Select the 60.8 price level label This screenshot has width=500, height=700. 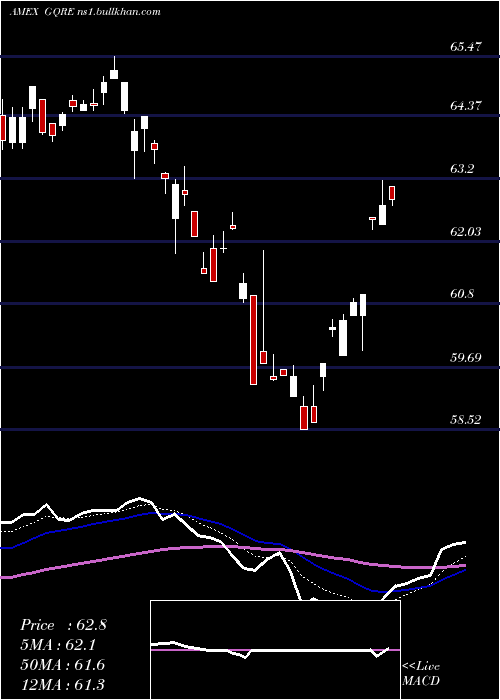tap(462, 294)
